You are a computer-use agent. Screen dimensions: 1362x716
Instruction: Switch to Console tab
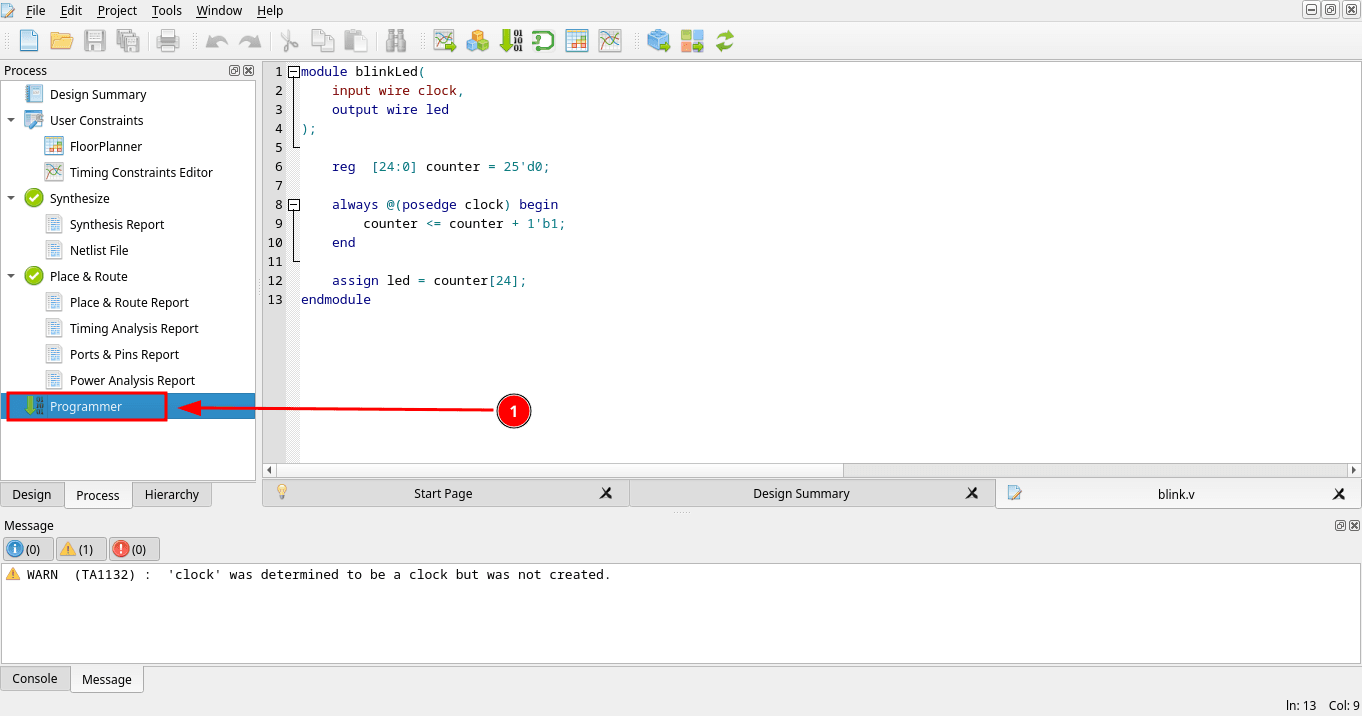(x=35, y=678)
